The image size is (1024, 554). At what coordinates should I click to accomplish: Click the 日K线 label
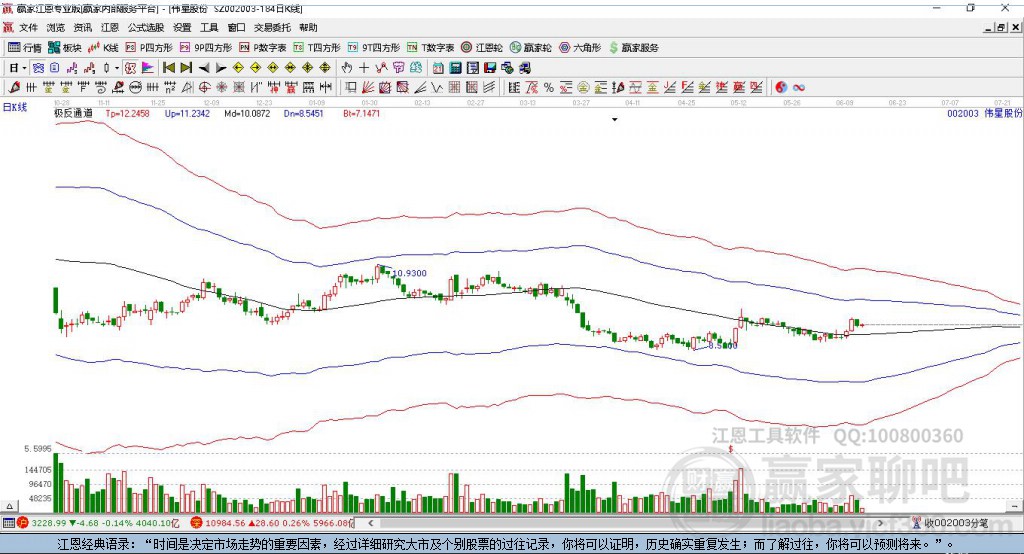pyautogui.click(x=15, y=107)
